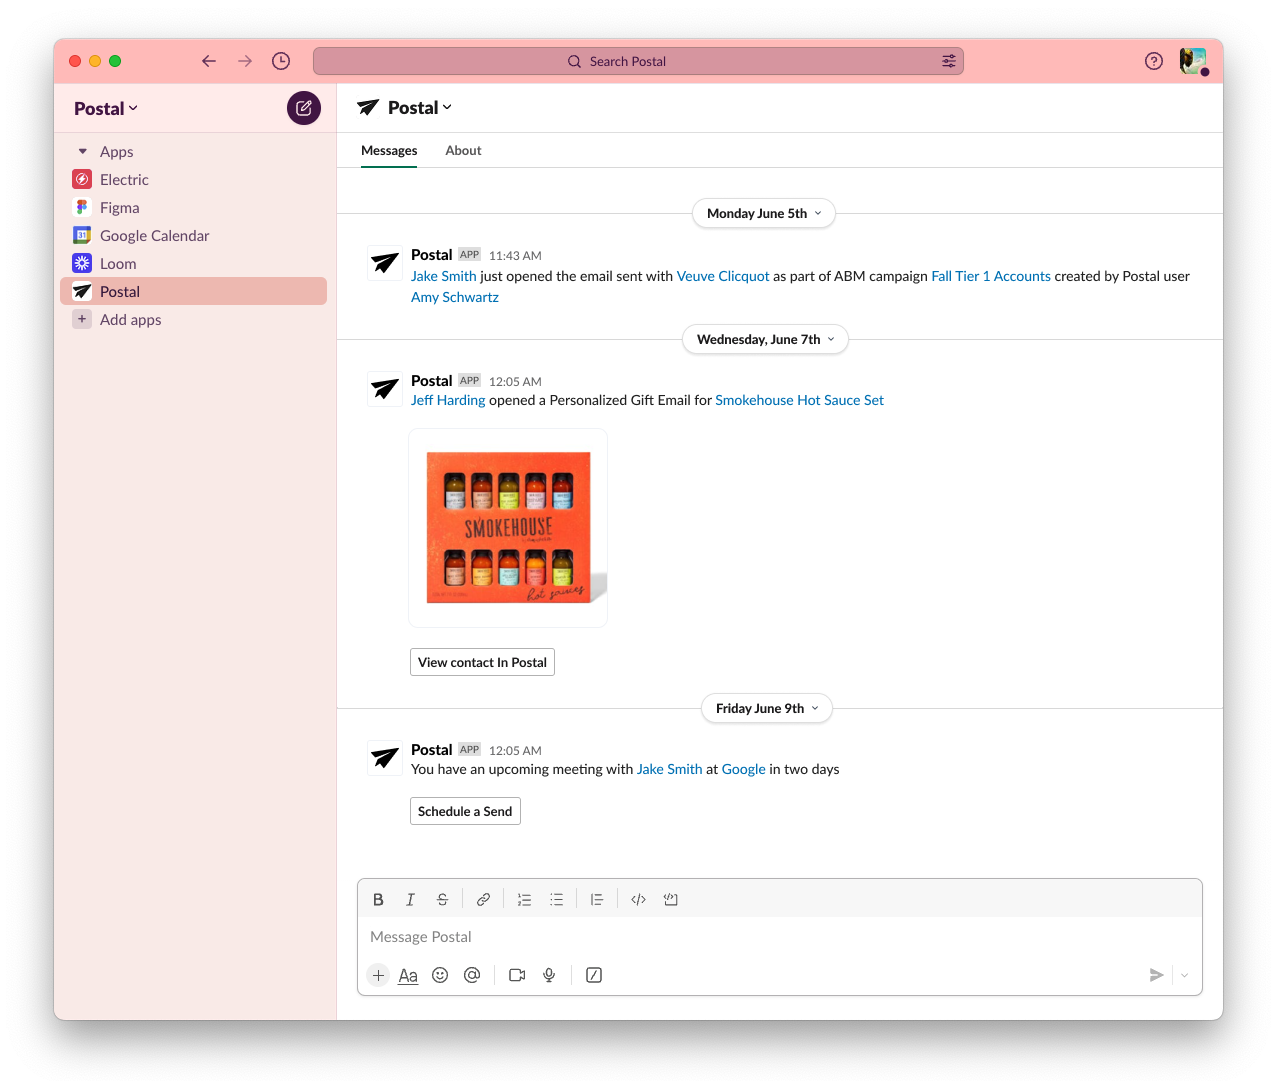Click the Schedule a Send button
The height and width of the screenshot is (1081, 1275).
click(465, 811)
